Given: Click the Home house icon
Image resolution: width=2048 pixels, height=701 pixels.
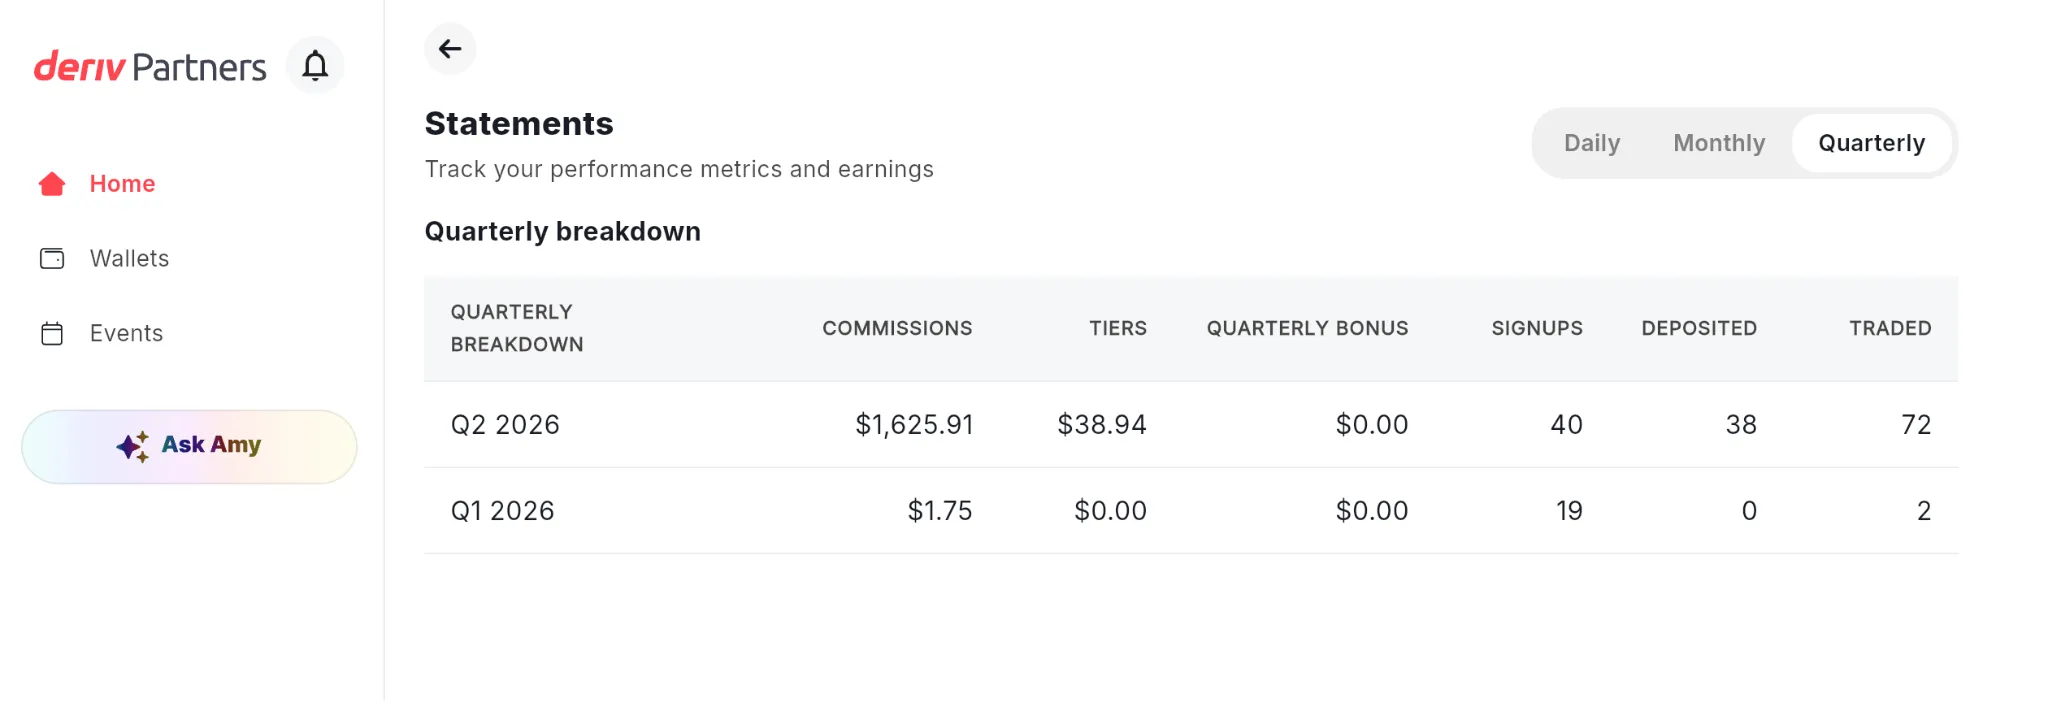Looking at the screenshot, I should pyautogui.click(x=52, y=184).
